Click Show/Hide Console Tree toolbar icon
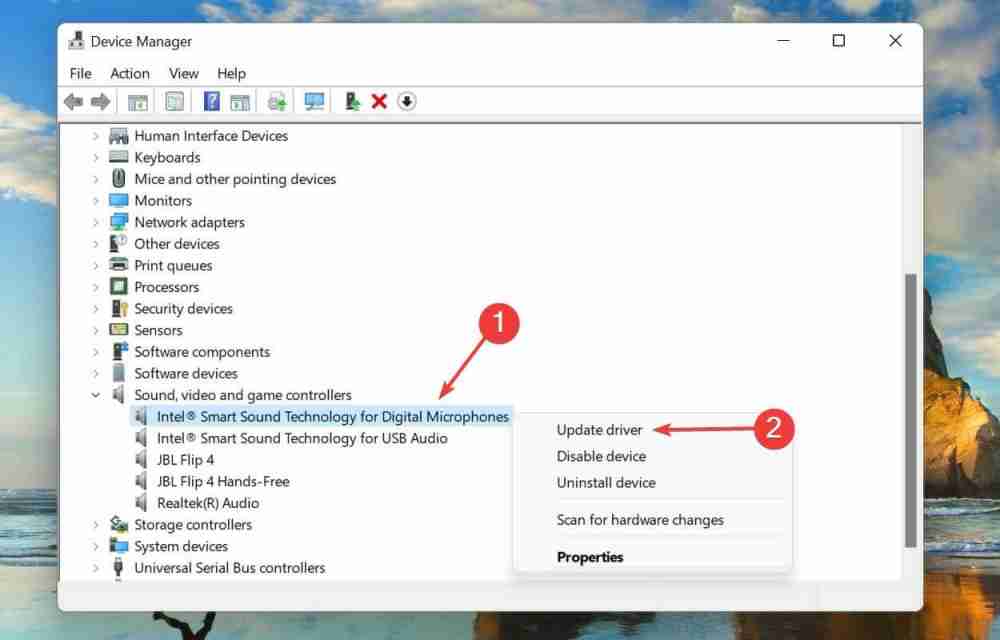Image resolution: width=1000 pixels, height=640 pixels. (x=138, y=101)
